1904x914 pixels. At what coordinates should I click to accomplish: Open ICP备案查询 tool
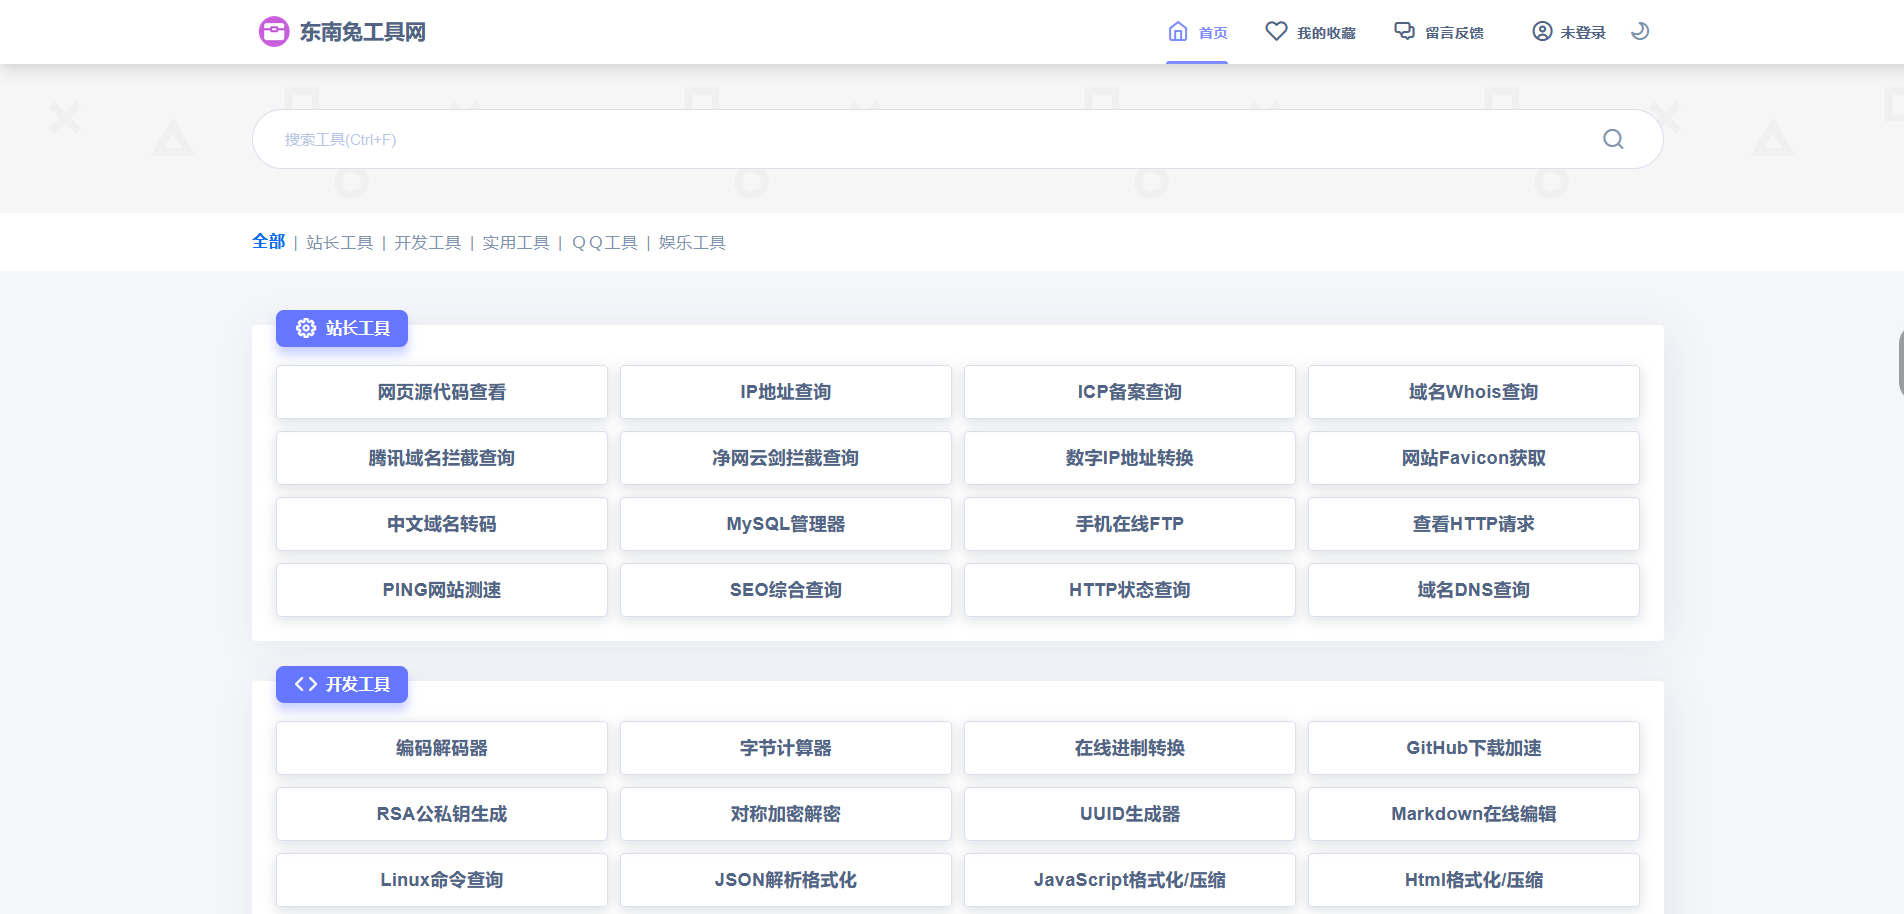[1130, 392]
